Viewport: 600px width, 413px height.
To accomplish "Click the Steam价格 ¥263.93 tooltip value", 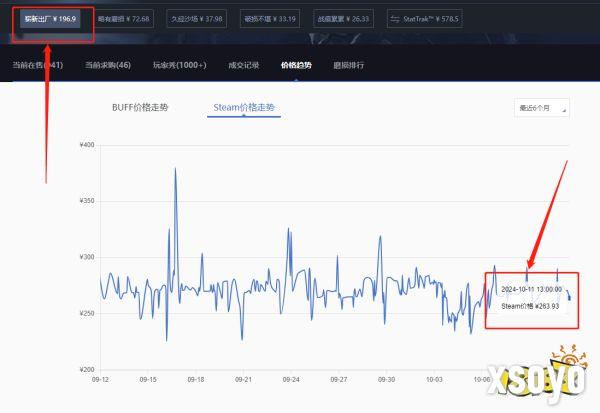I will [x=530, y=306].
